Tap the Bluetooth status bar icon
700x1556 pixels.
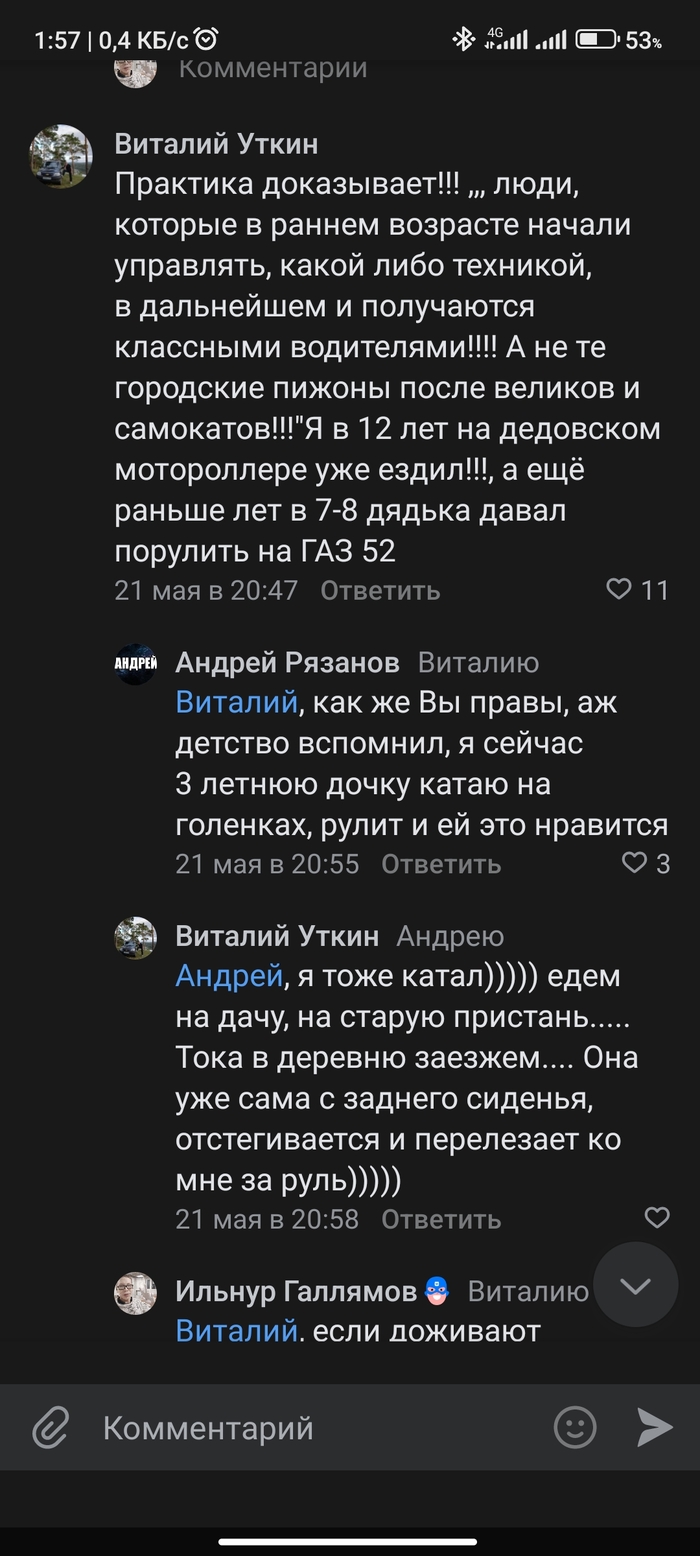(464, 40)
